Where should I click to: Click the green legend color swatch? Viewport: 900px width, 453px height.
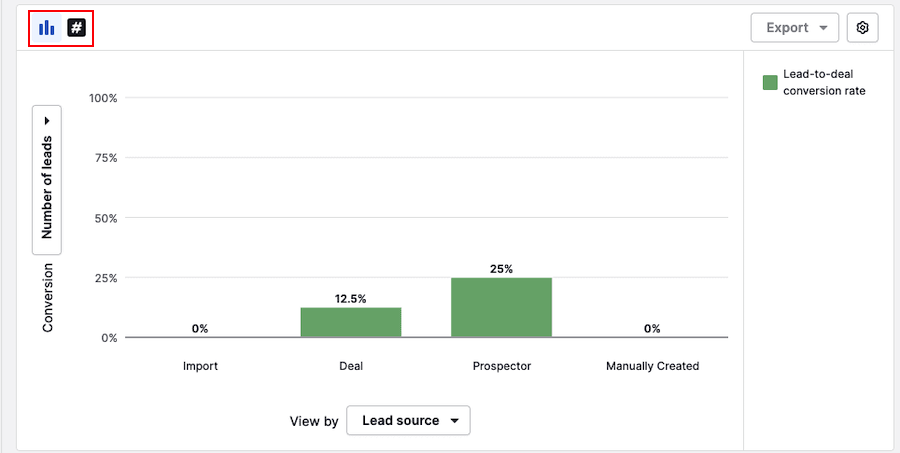770,82
